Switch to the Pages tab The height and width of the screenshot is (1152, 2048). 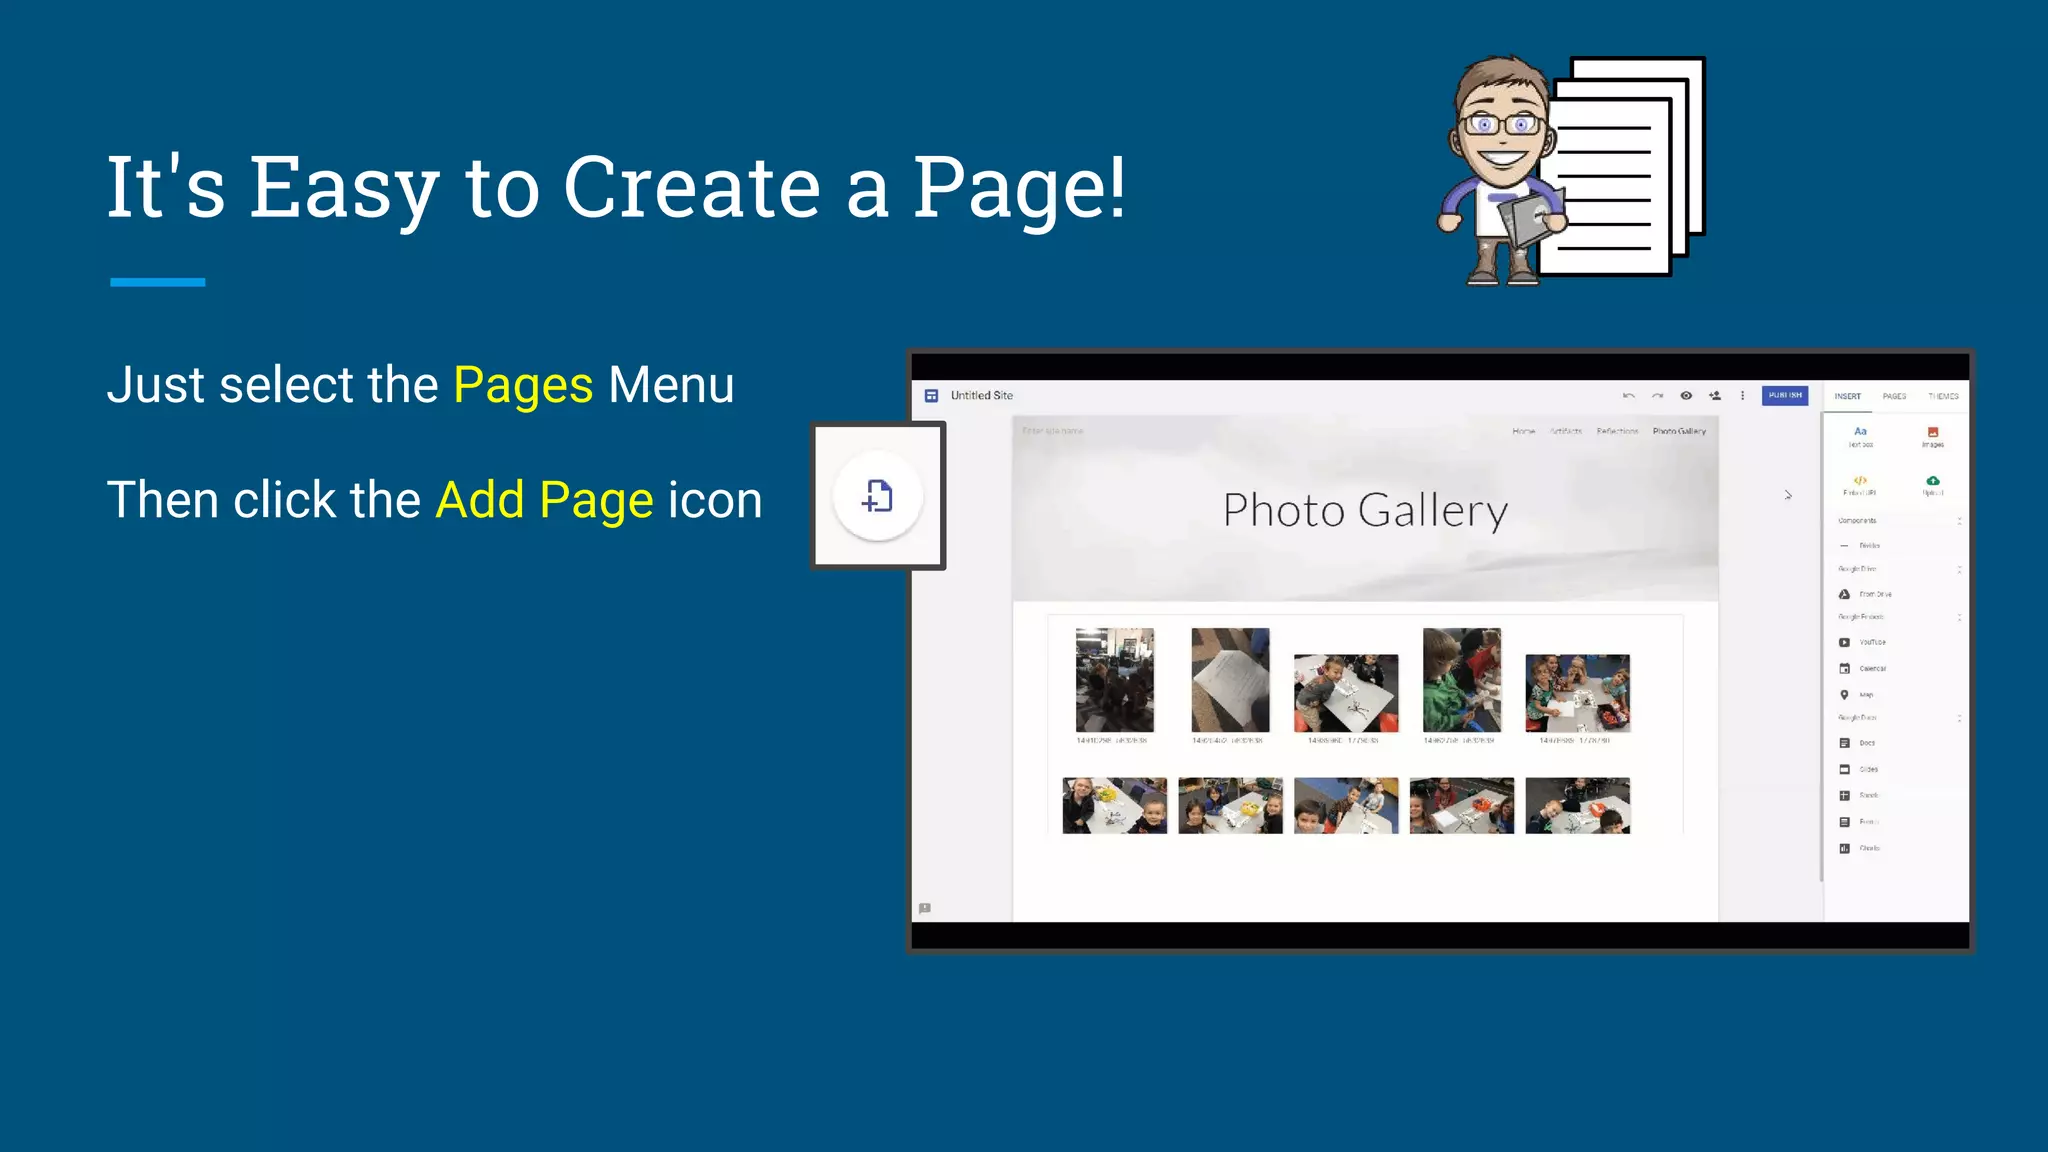[1894, 397]
